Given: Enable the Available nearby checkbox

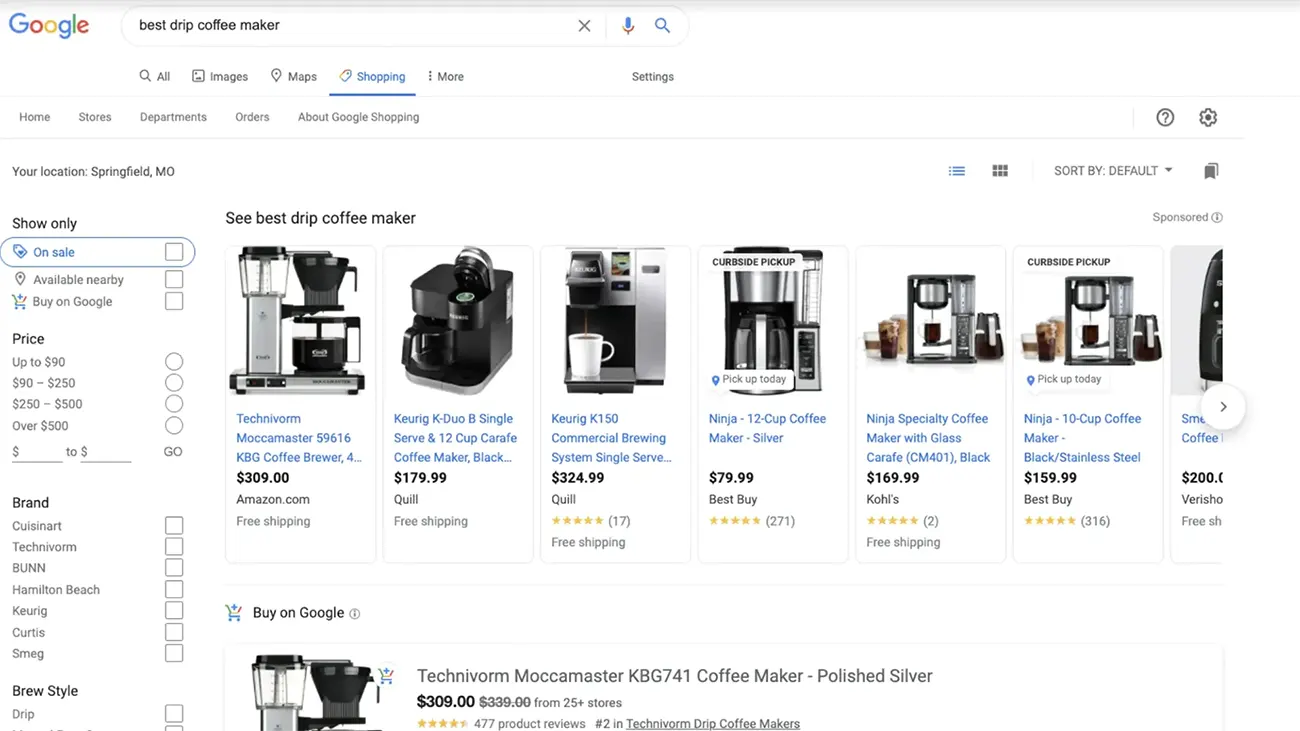Looking at the screenshot, I should click(x=174, y=280).
